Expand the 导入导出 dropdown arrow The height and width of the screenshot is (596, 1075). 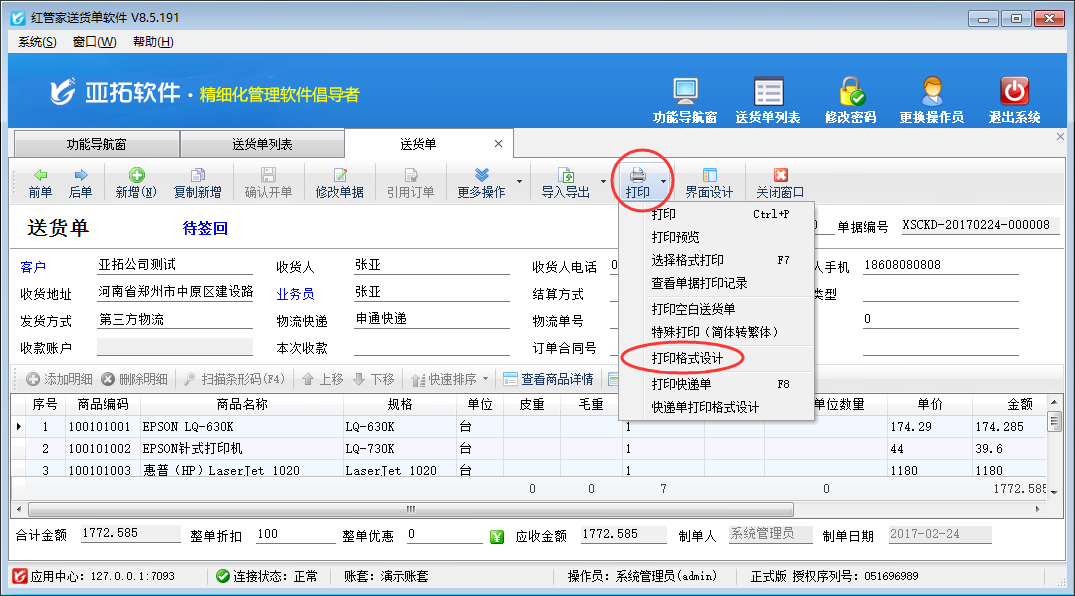click(603, 182)
